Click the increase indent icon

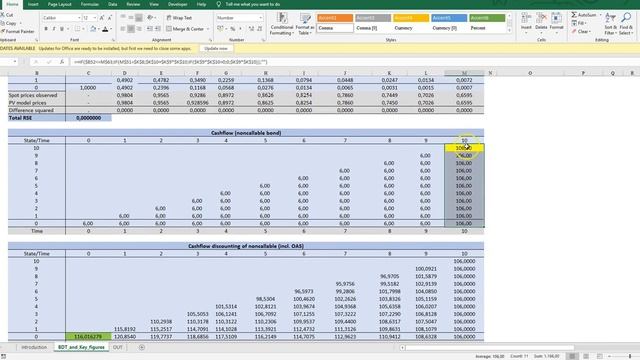(158, 29)
